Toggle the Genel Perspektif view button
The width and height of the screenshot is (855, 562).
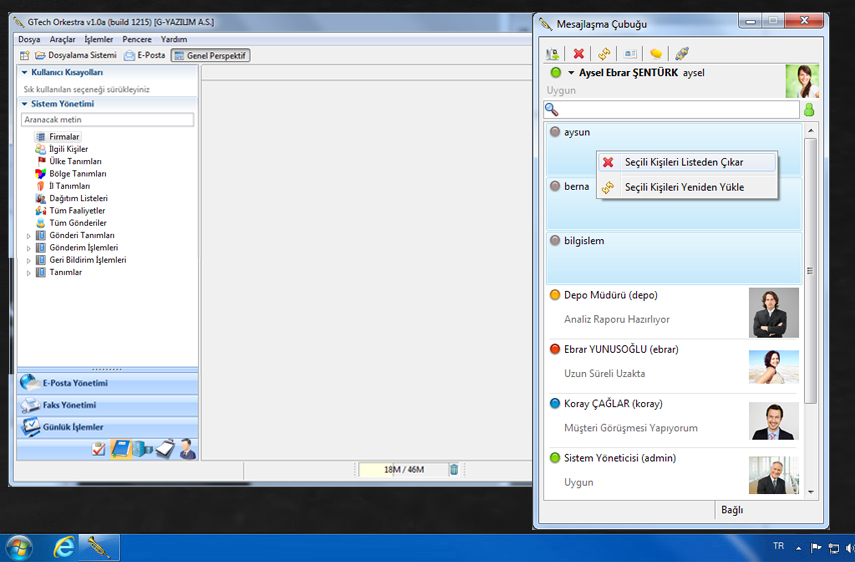tap(210, 55)
